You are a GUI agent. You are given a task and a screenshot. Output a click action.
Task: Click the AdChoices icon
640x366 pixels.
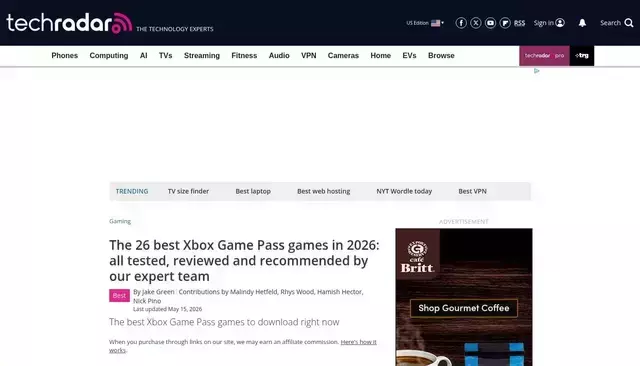(536, 71)
